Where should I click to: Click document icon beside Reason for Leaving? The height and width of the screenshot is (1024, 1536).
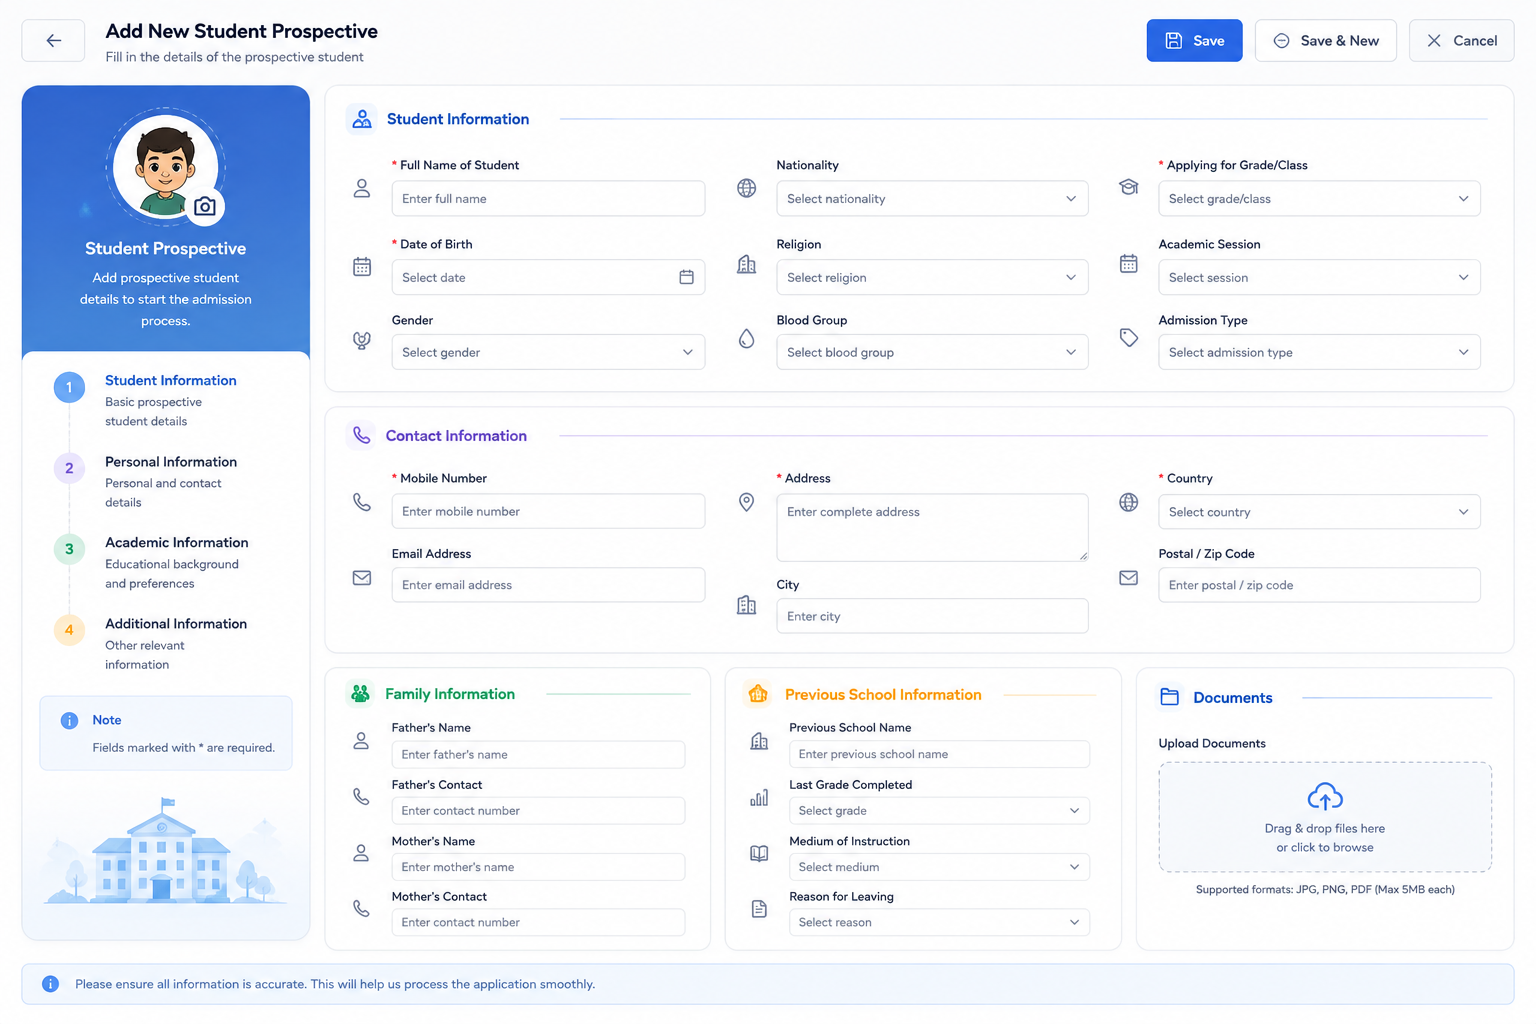pyautogui.click(x=759, y=909)
